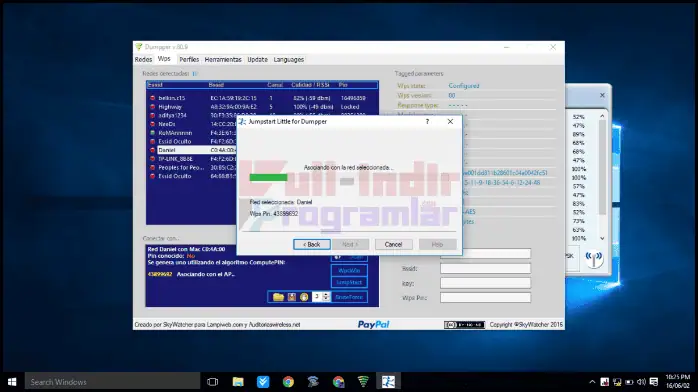
Task: Click the Calidad / RSSI column header
Action: coord(311,85)
